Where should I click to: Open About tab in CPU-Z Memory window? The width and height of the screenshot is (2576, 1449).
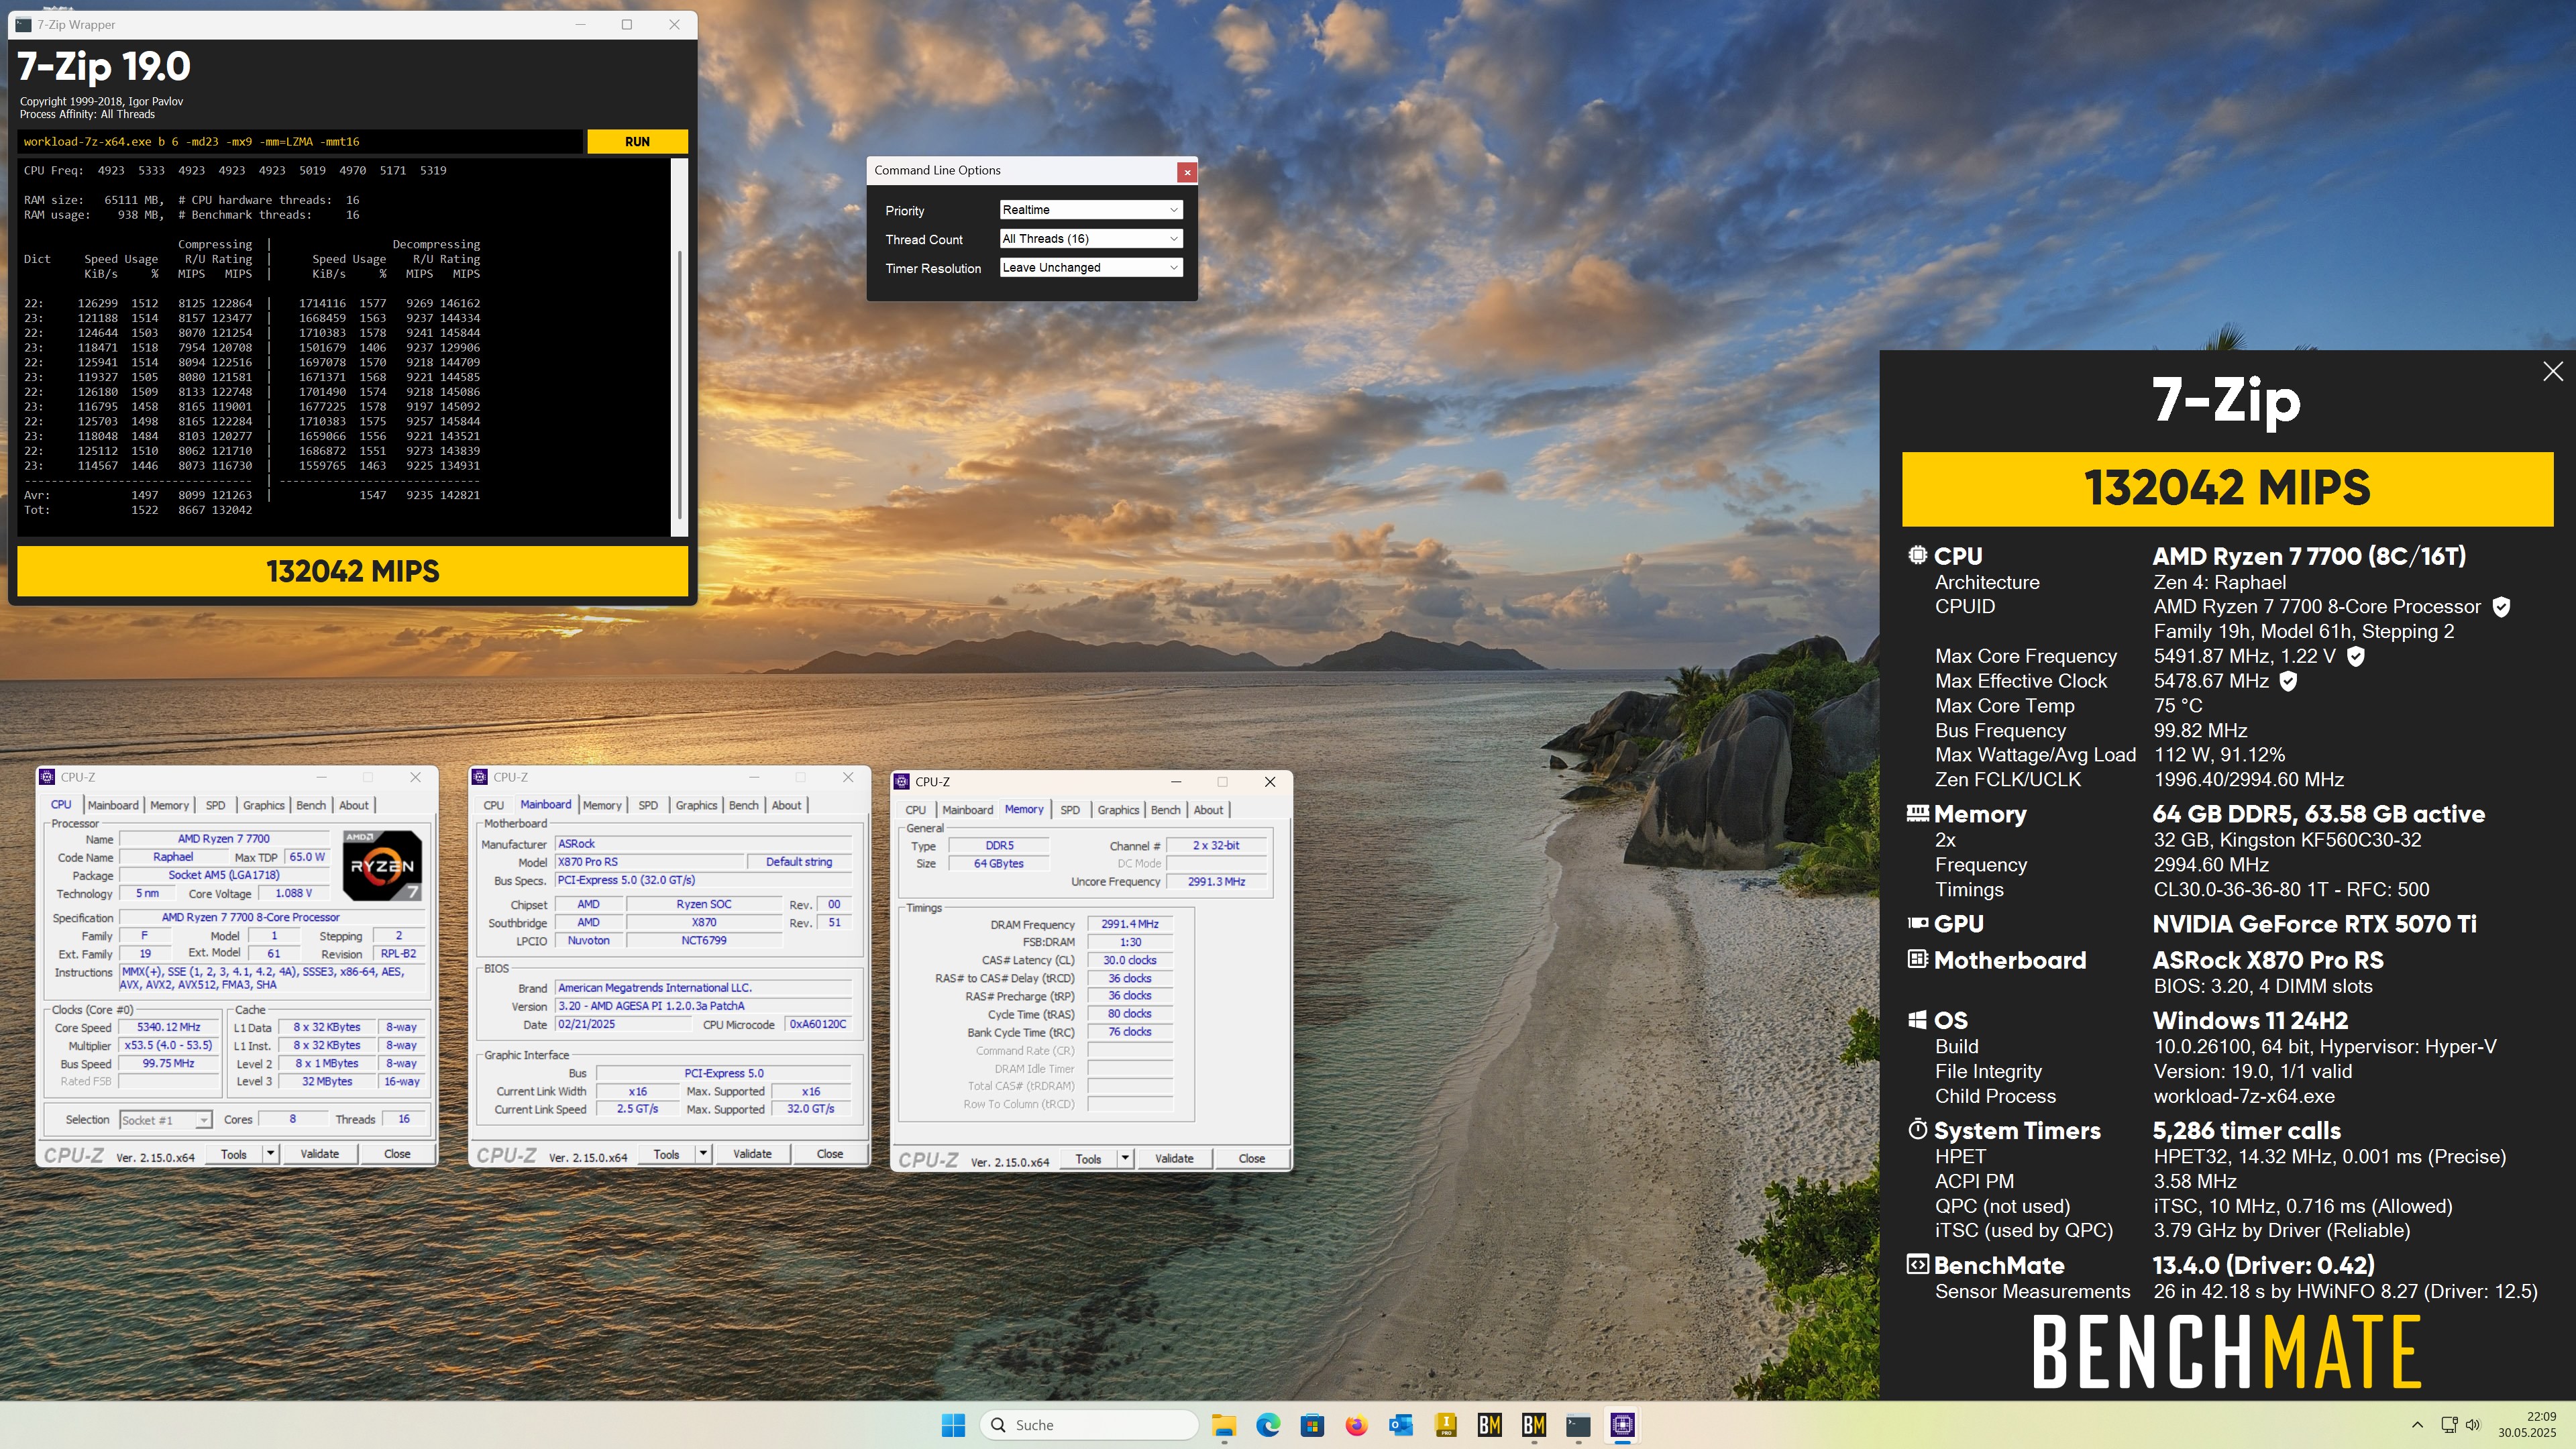coord(1208,810)
